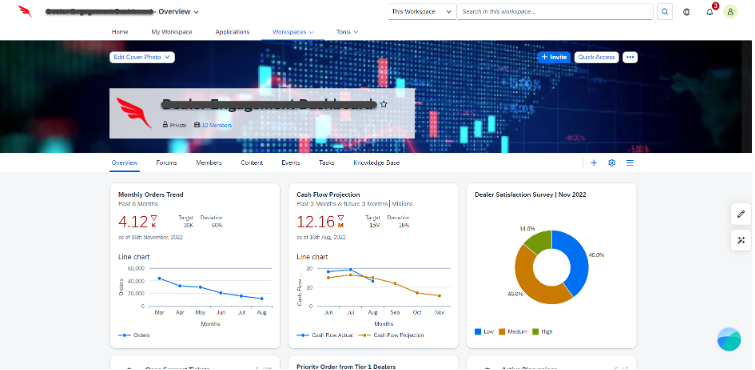This screenshot has height=370, width=755.
Task: Click the search magnifier button
Action: click(x=664, y=12)
